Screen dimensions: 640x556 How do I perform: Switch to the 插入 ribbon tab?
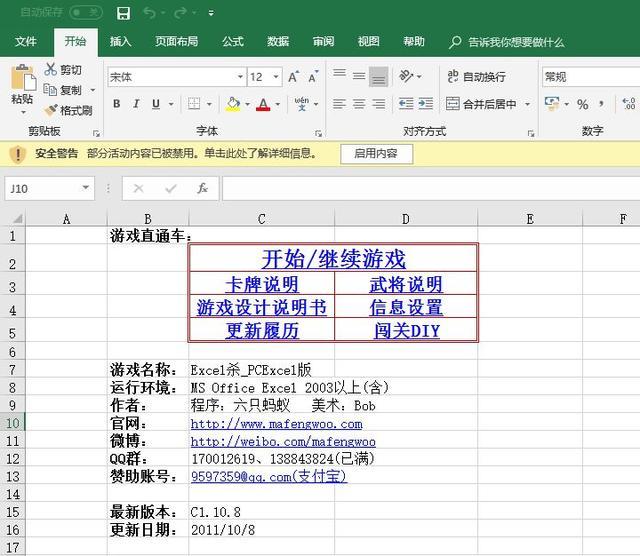(x=120, y=41)
